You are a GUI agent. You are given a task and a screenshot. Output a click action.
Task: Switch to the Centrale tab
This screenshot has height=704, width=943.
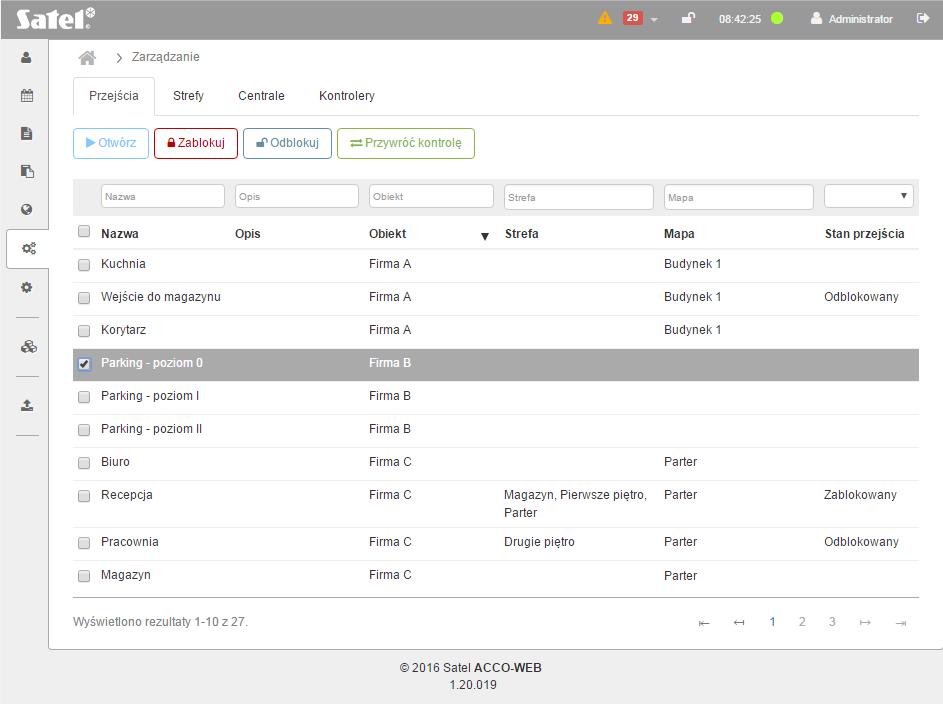pyautogui.click(x=261, y=96)
